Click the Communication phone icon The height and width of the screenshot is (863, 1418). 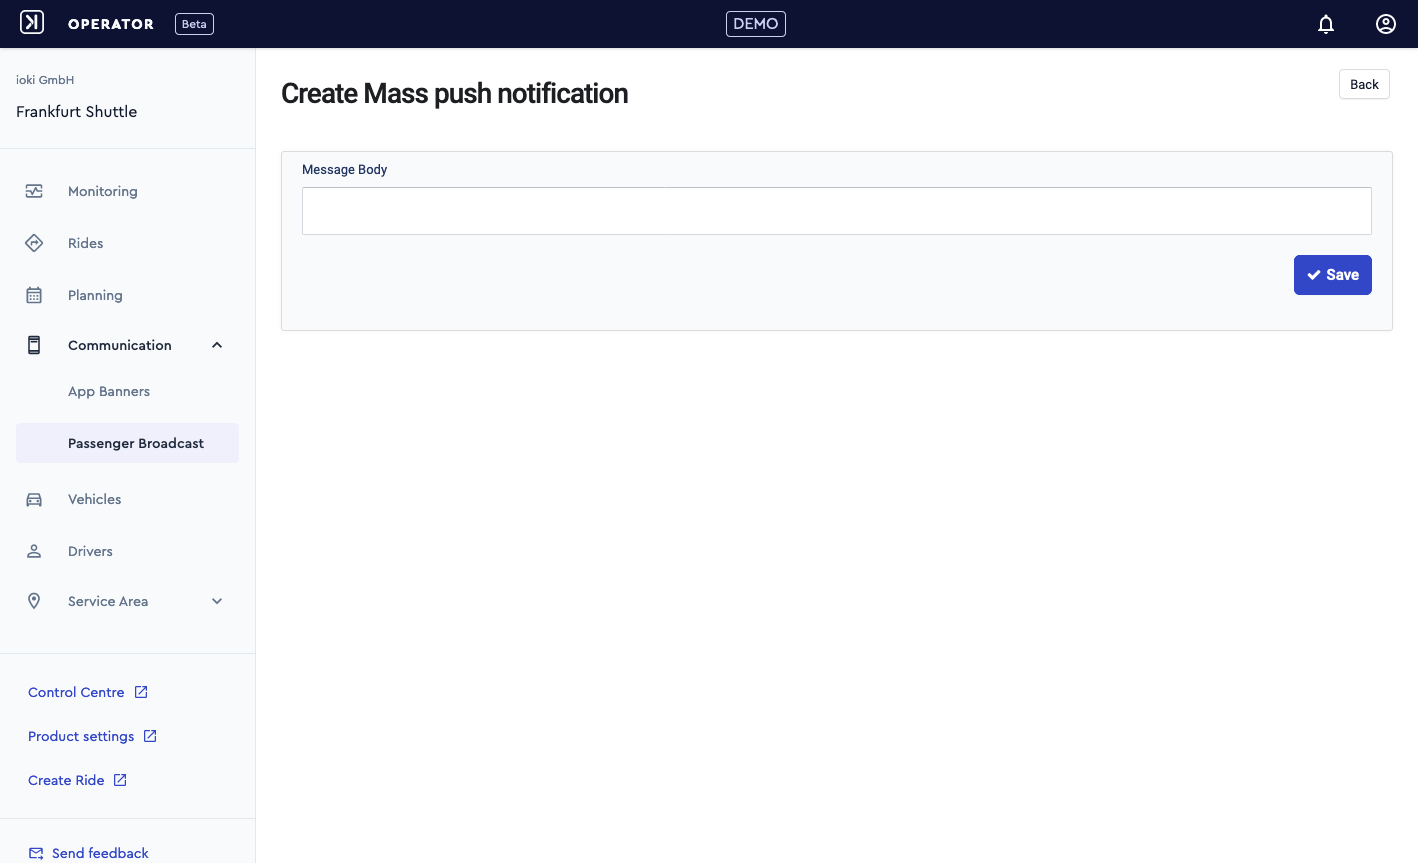[x=34, y=345]
